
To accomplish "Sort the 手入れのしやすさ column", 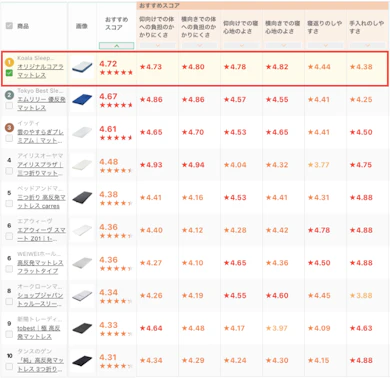I will tap(367, 45).
